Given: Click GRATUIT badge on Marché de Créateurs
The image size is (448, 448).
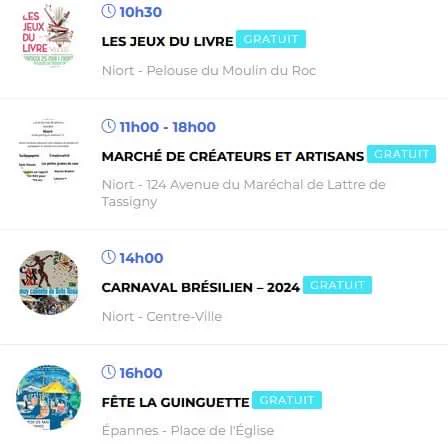Looking at the screenshot, I should coord(401,154).
